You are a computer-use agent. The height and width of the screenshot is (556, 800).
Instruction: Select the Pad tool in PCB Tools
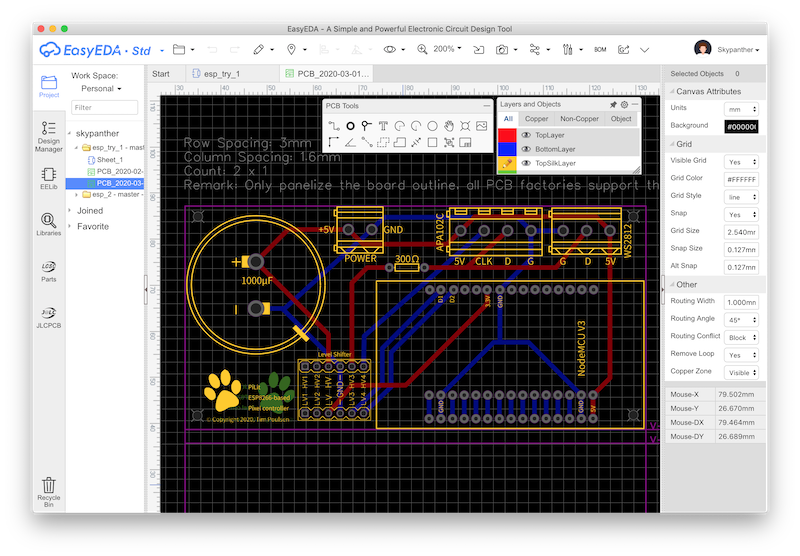click(x=351, y=125)
